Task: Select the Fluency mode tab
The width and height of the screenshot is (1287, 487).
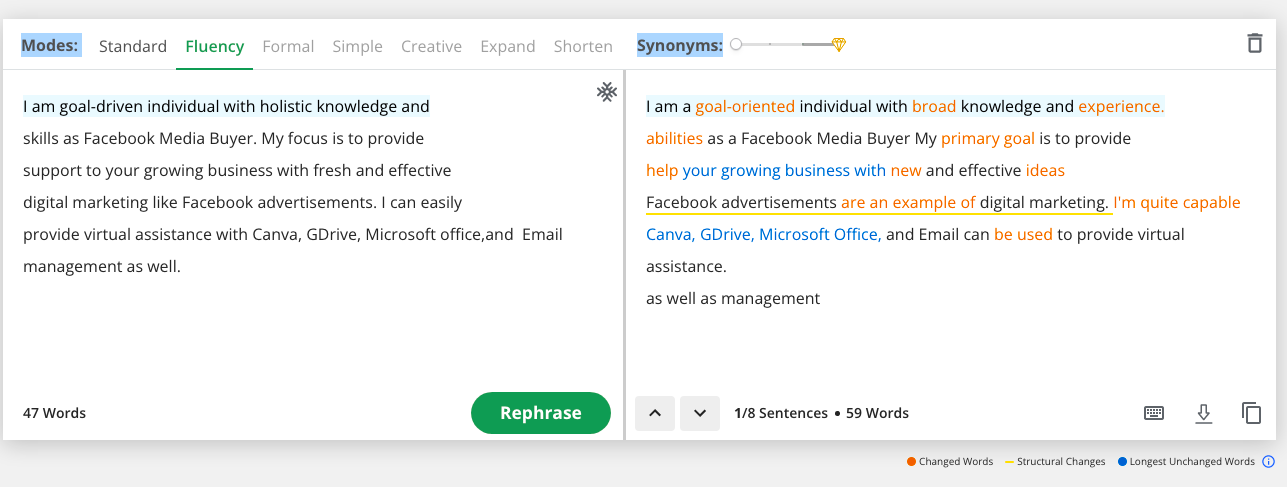Action: tap(215, 46)
